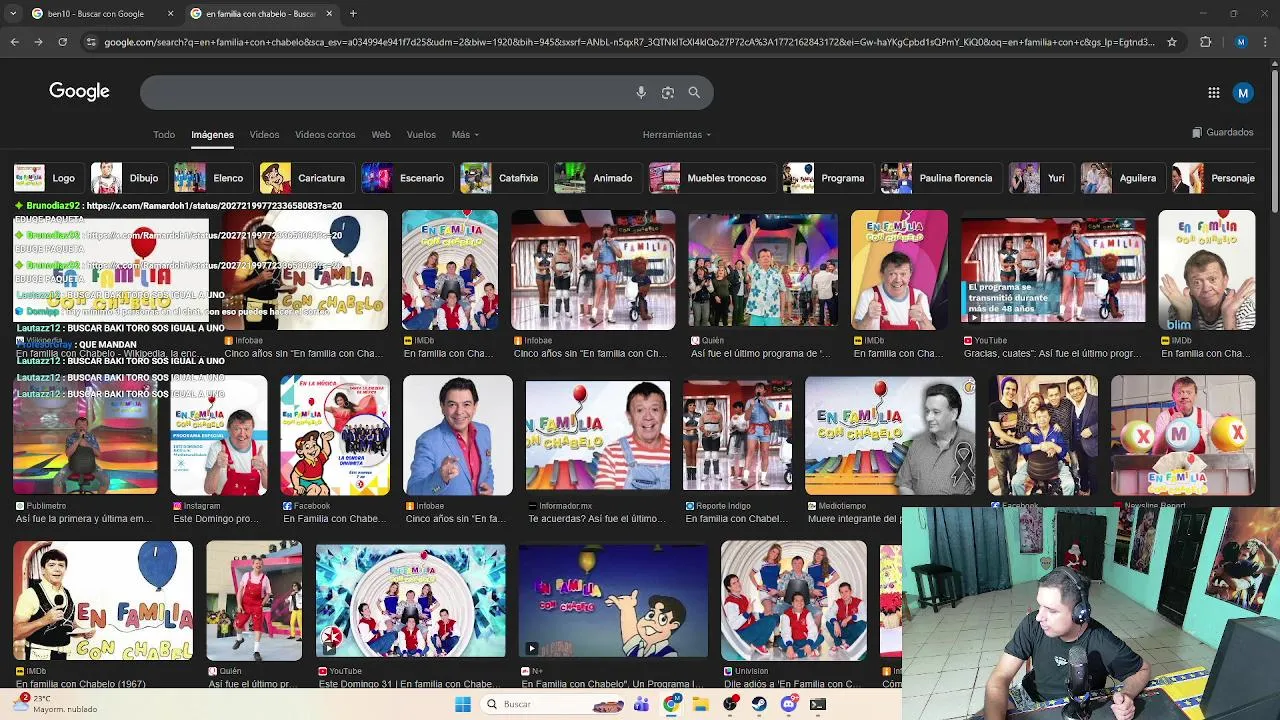This screenshot has width=1280, height=720.
Task: Click the browser forward arrow
Action: click(x=38, y=42)
